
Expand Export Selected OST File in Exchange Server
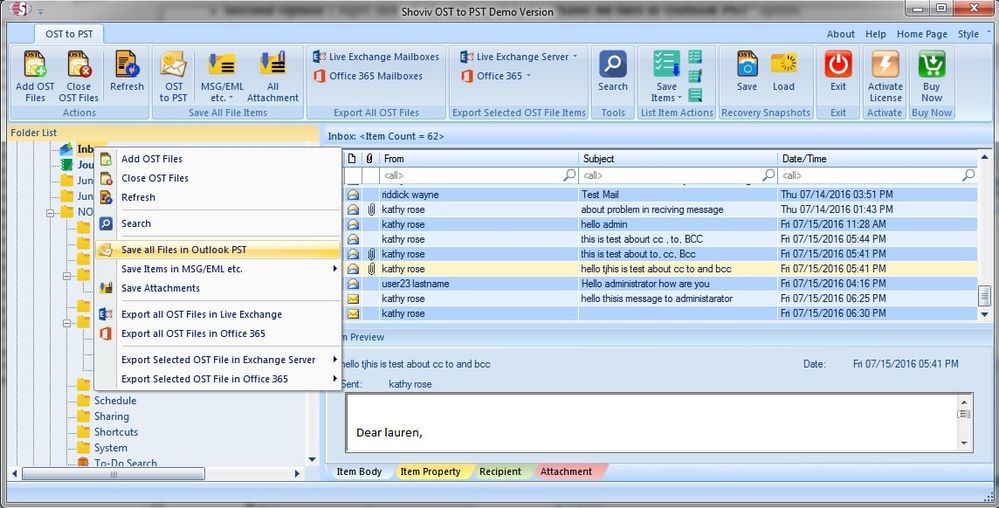pyautogui.click(x=217, y=359)
